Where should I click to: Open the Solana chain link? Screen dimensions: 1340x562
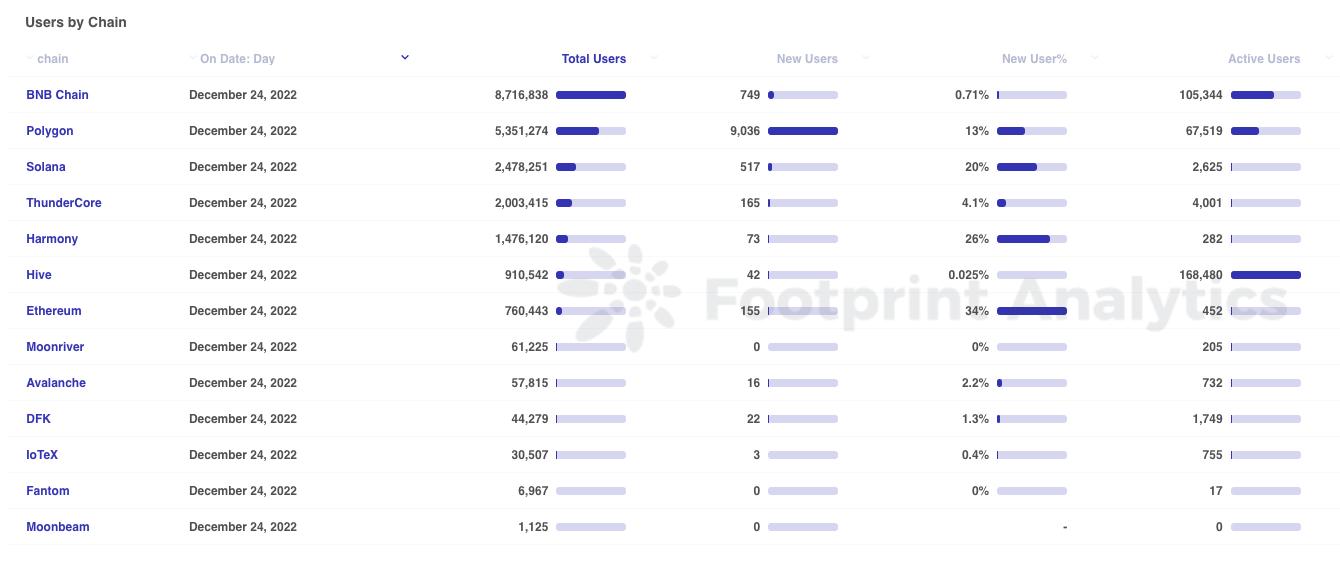pos(46,167)
